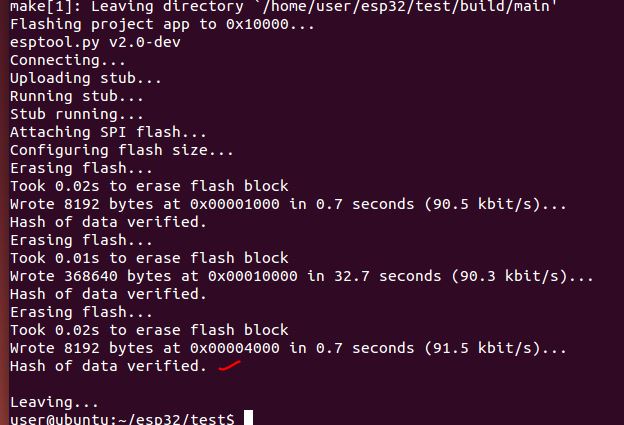Click the user@ubuntu shell prompt text

122,418
